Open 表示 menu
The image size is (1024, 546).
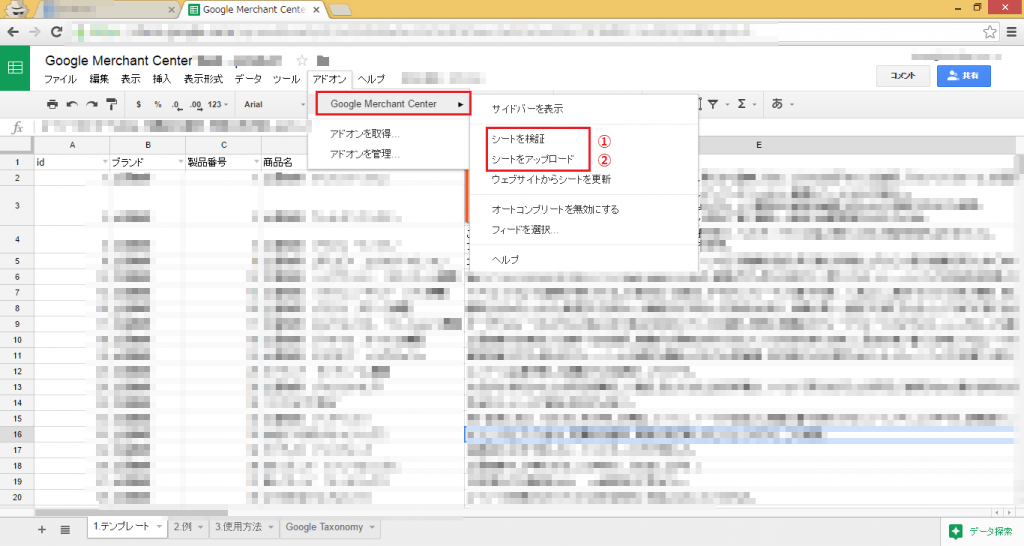click(x=131, y=79)
